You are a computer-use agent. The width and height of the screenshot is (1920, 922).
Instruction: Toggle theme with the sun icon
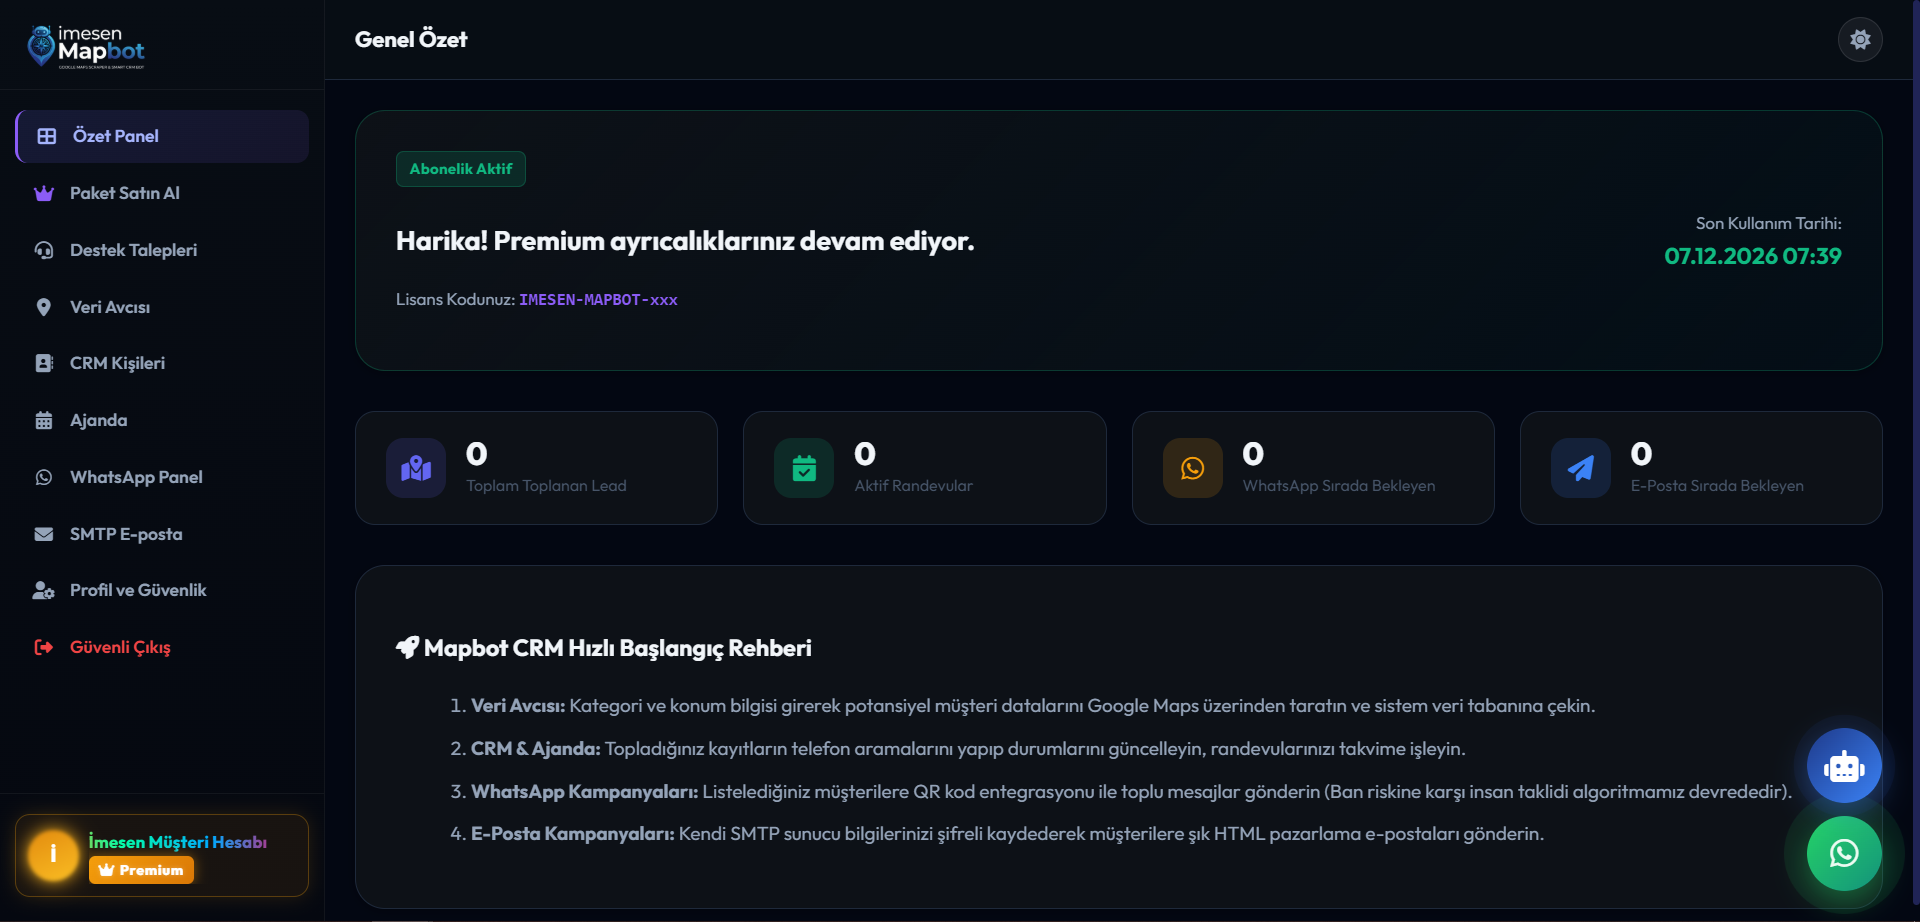(1860, 40)
